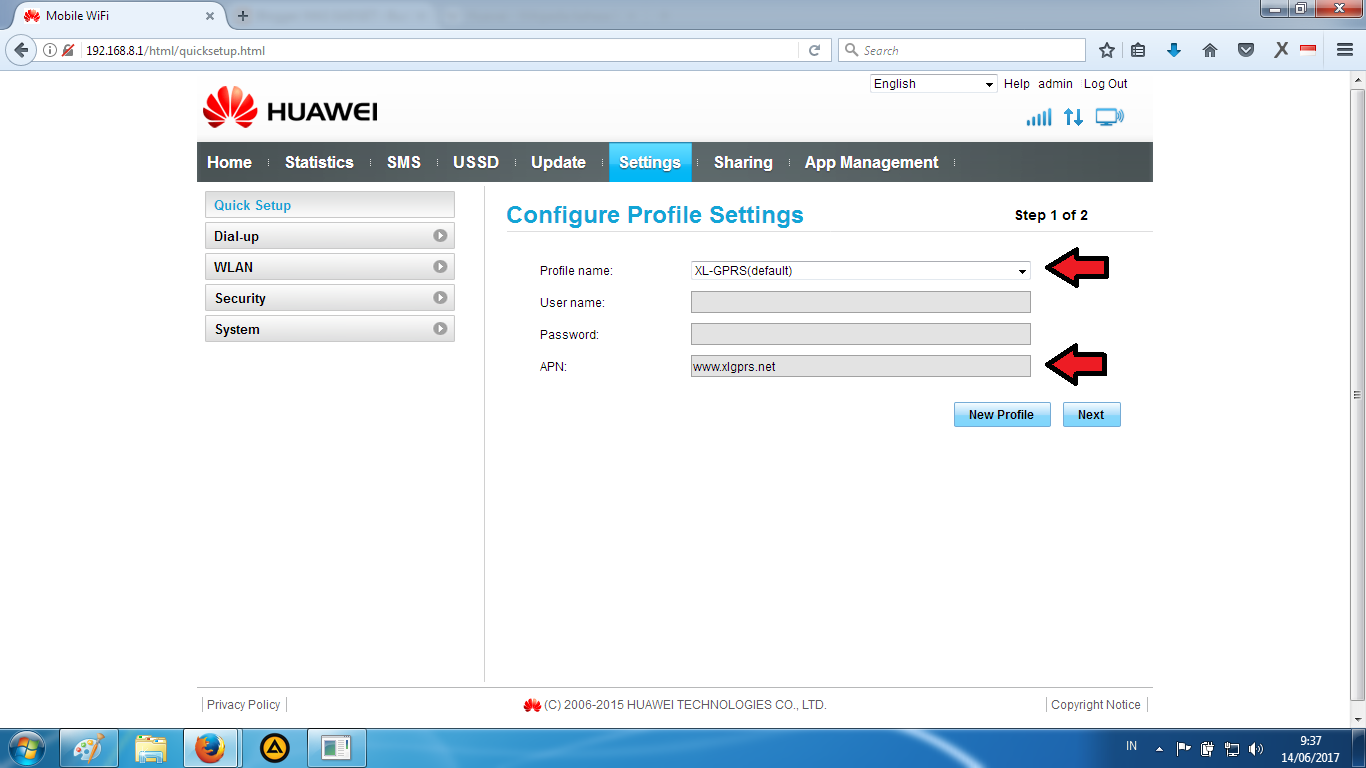Open the Privacy Policy link

click(244, 705)
